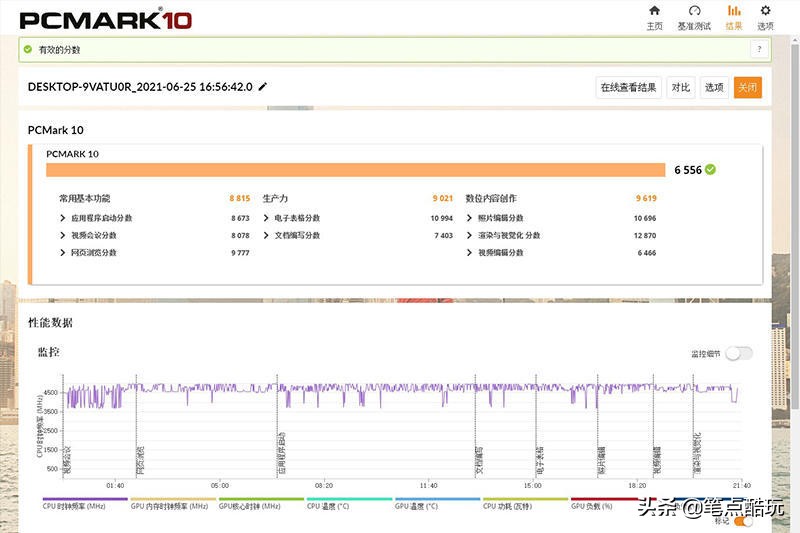The height and width of the screenshot is (533, 800).
Task: Click the 常用基本功能 heading
Action: 85,198
